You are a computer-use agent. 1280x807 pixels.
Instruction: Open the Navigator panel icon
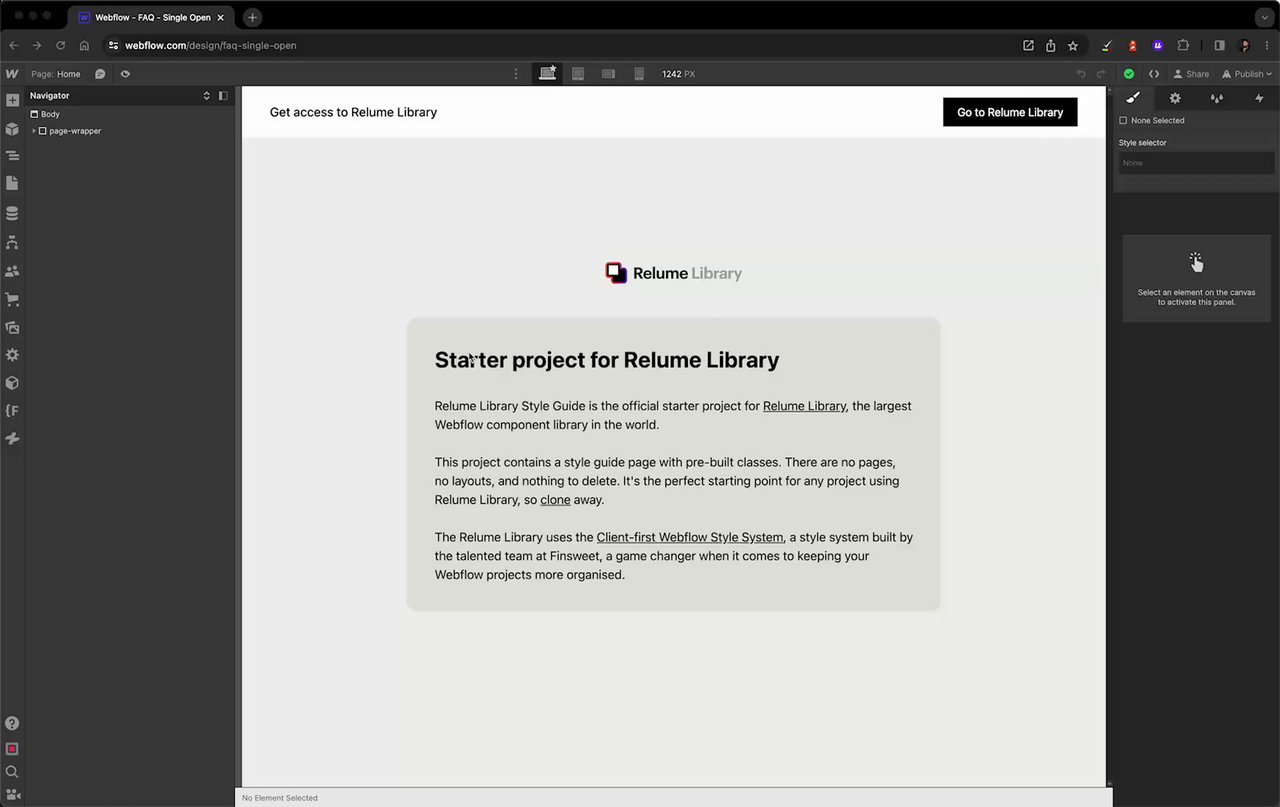[12, 156]
